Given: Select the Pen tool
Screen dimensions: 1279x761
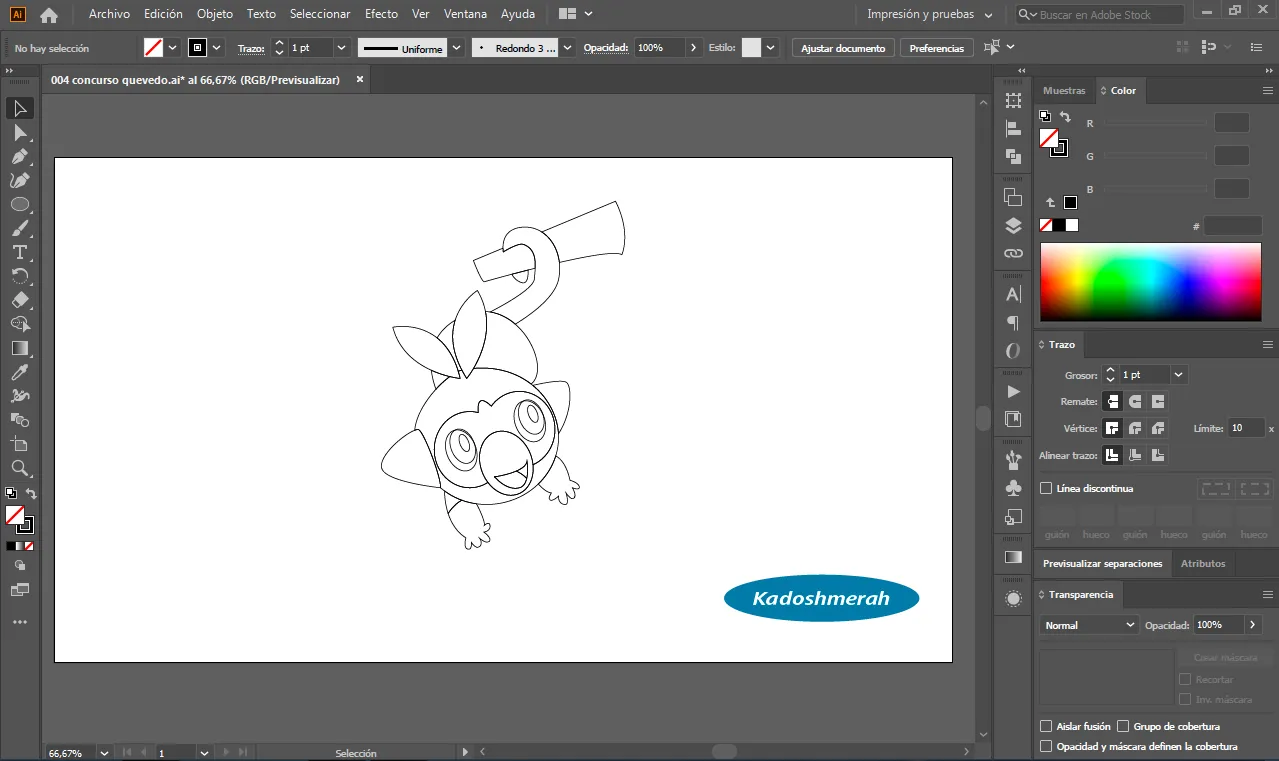Looking at the screenshot, I should coord(20,156).
